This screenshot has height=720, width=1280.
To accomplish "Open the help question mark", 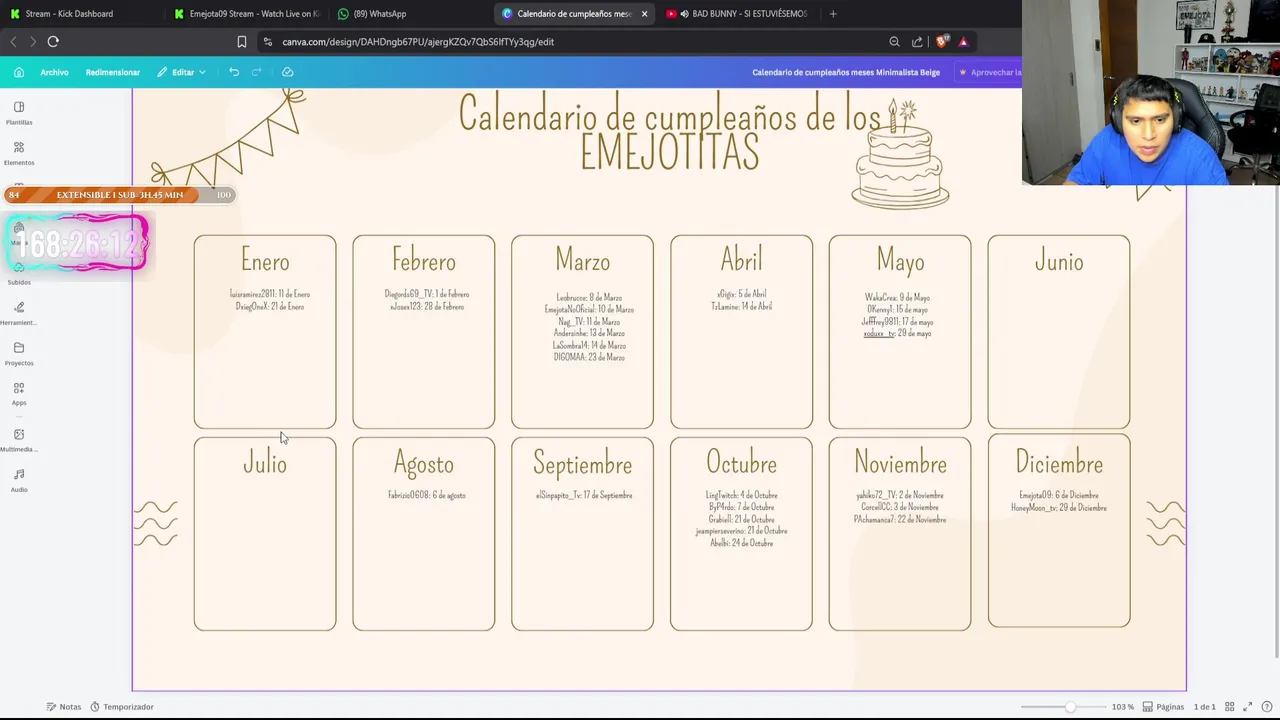I will (1266, 707).
